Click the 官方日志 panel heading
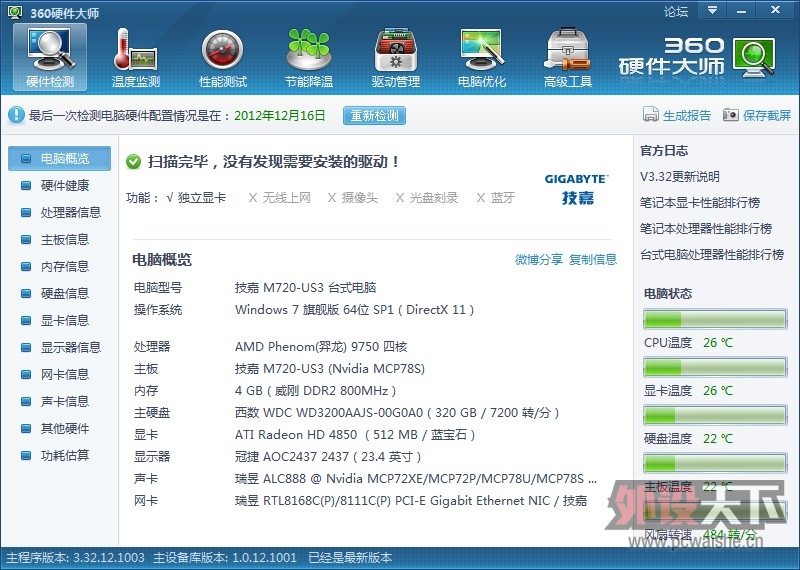 [664, 151]
